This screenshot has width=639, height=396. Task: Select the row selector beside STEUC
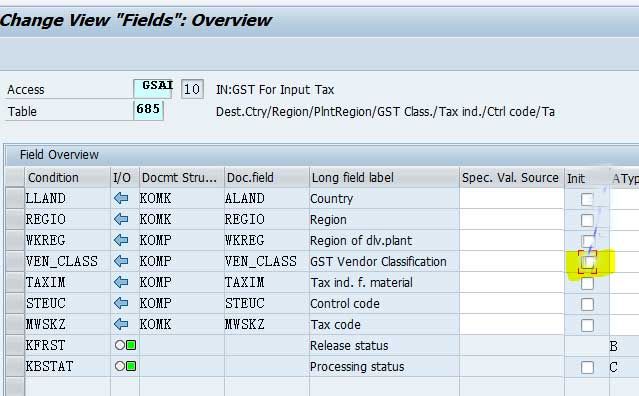(15, 303)
